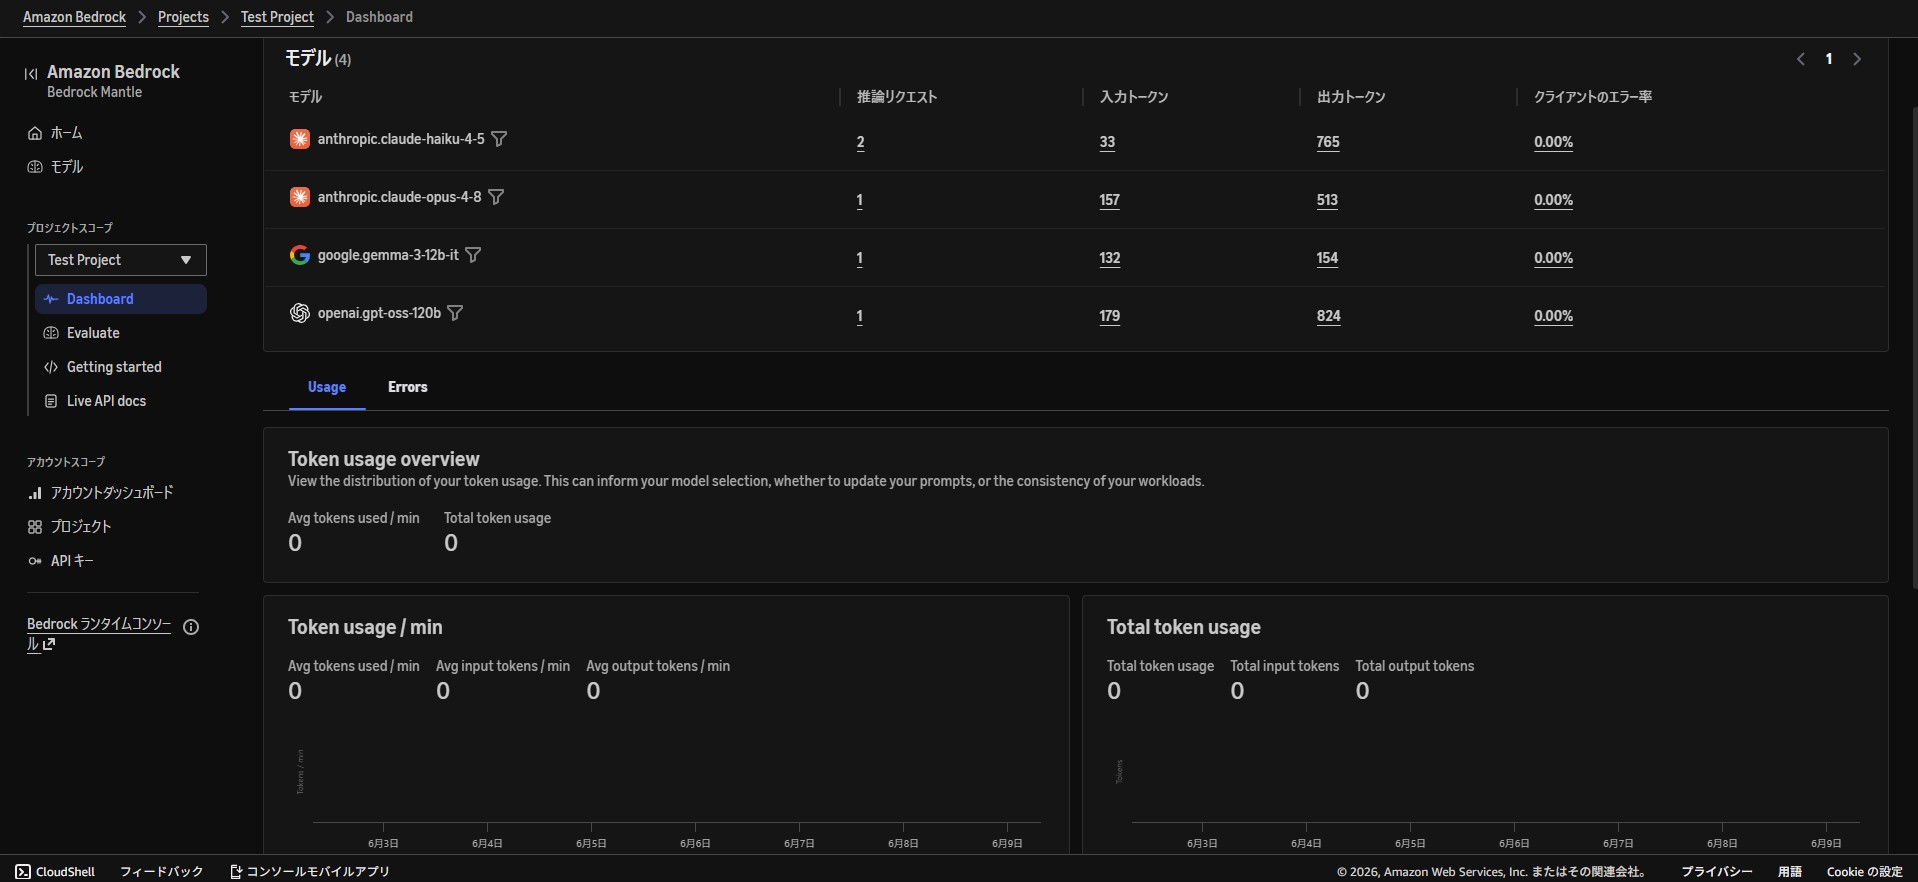This screenshot has height=882, width=1918.
Task: Click the filter icon for openai.gpt-oss-120b
Action: pos(455,313)
